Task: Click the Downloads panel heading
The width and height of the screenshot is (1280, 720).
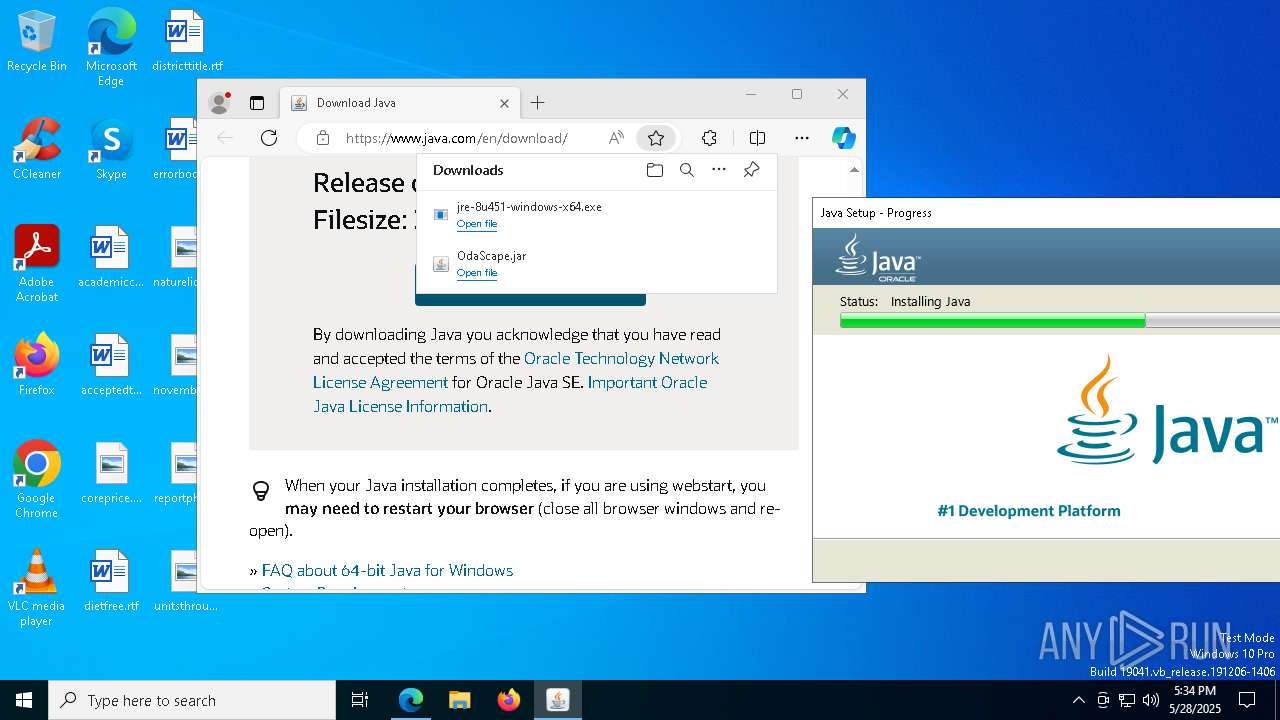Action: [x=468, y=170]
